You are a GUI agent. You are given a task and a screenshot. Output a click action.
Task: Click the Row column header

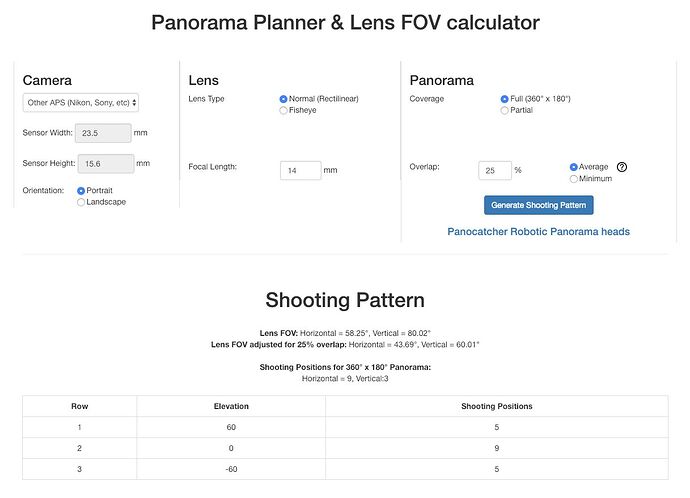80,406
